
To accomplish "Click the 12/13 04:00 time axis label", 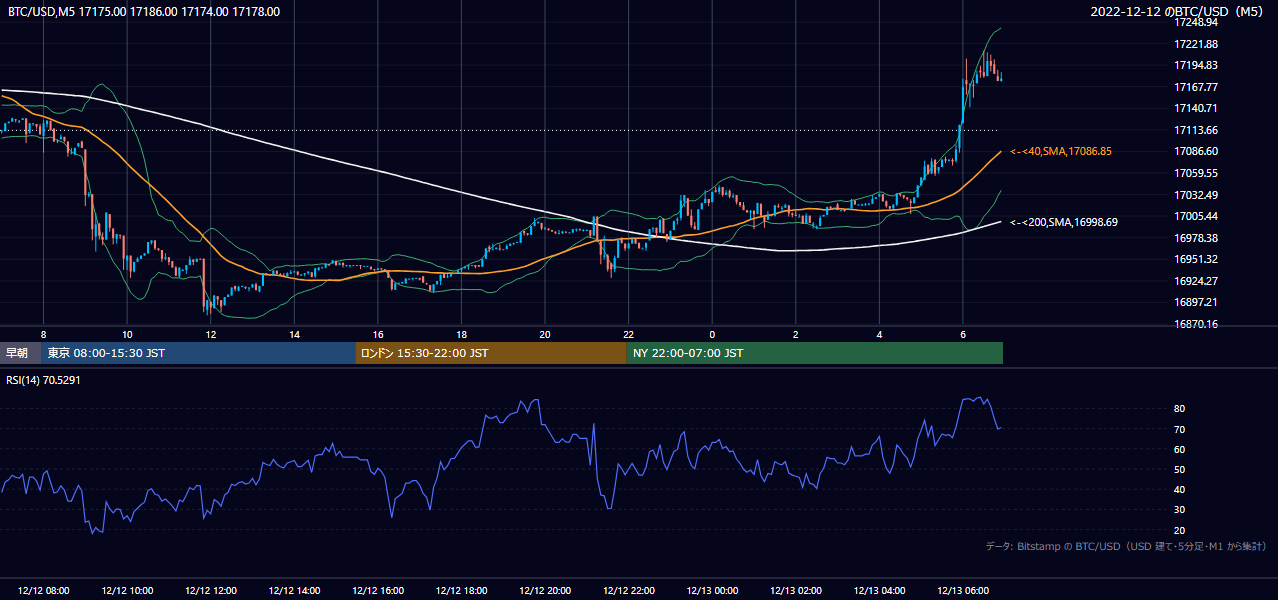I will (879, 591).
